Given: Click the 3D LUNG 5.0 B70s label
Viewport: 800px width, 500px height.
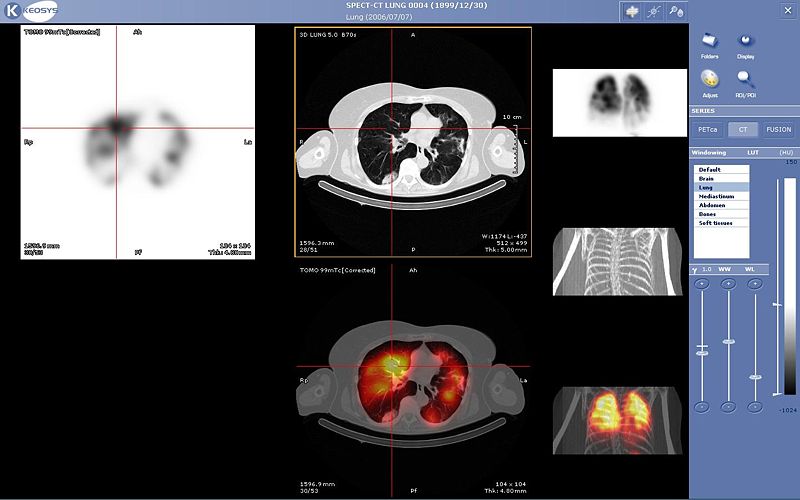Looking at the screenshot, I should tap(328, 35).
